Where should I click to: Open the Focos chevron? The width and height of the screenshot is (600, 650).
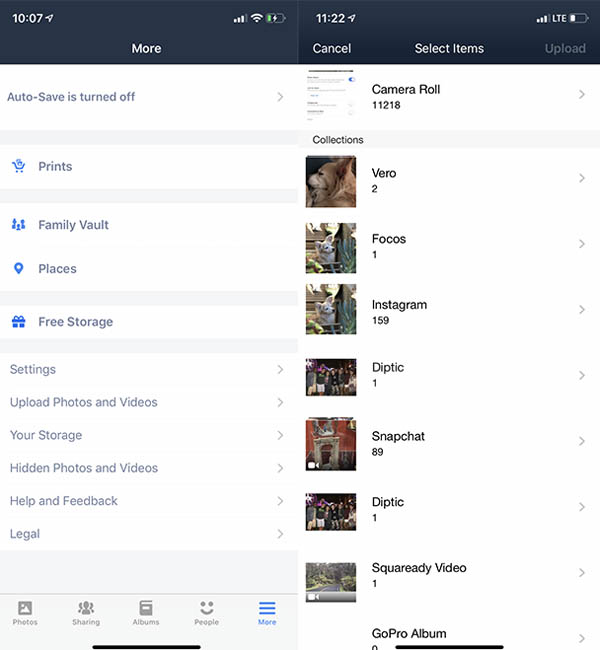click(582, 244)
